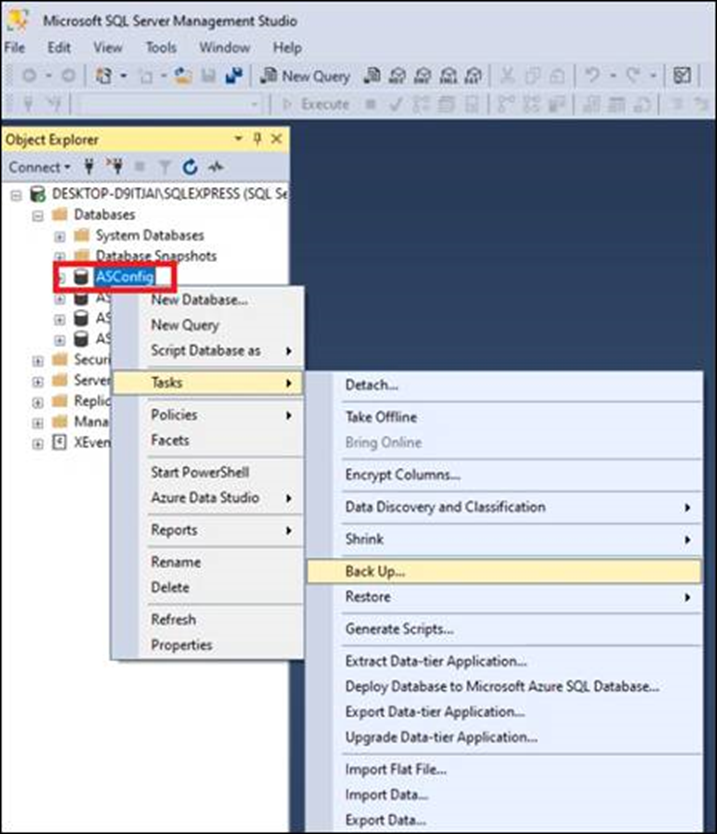
Task: Select Back Up... in the Tasks submenu
Action: (504, 571)
